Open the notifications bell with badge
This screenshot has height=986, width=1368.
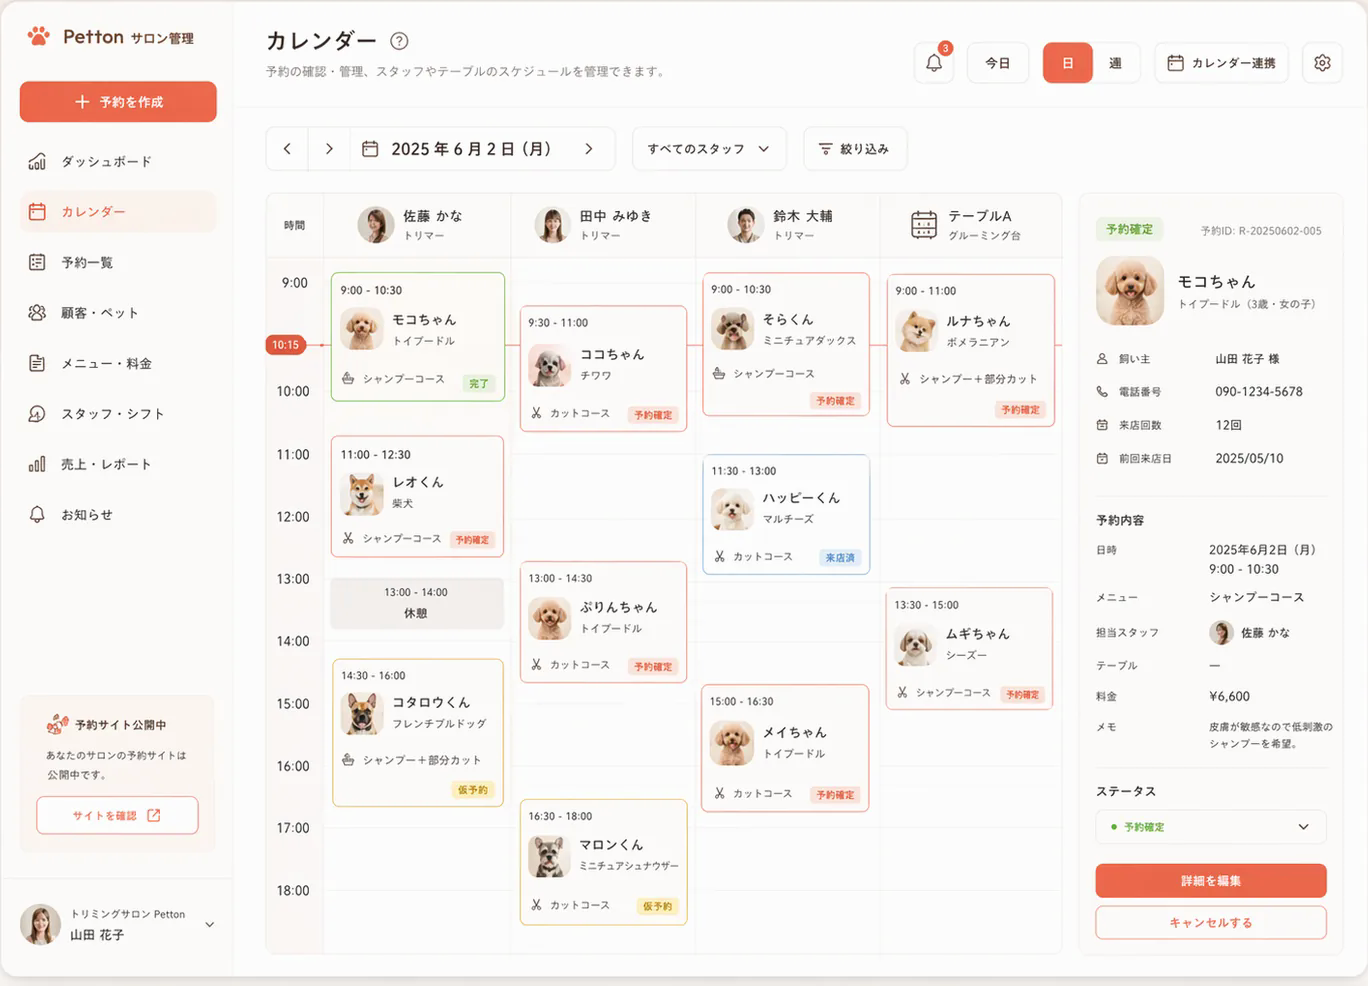click(935, 62)
